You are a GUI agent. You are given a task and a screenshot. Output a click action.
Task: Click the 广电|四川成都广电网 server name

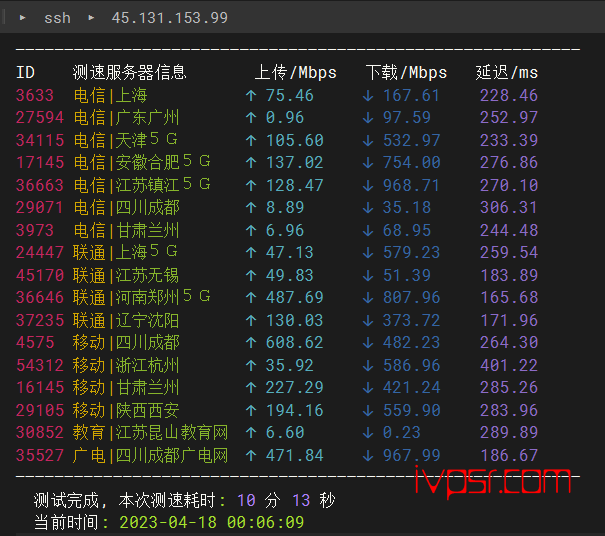pyautogui.click(x=150, y=455)
